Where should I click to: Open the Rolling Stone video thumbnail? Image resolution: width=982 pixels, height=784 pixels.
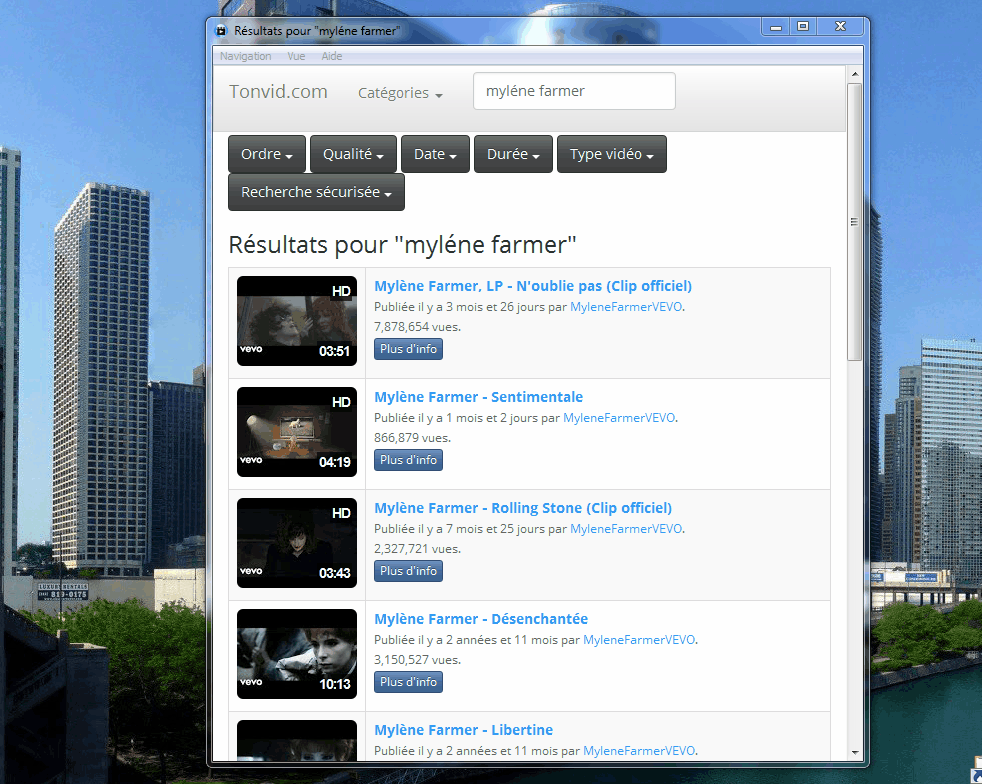pyautogui.click(x=297, y=542)
